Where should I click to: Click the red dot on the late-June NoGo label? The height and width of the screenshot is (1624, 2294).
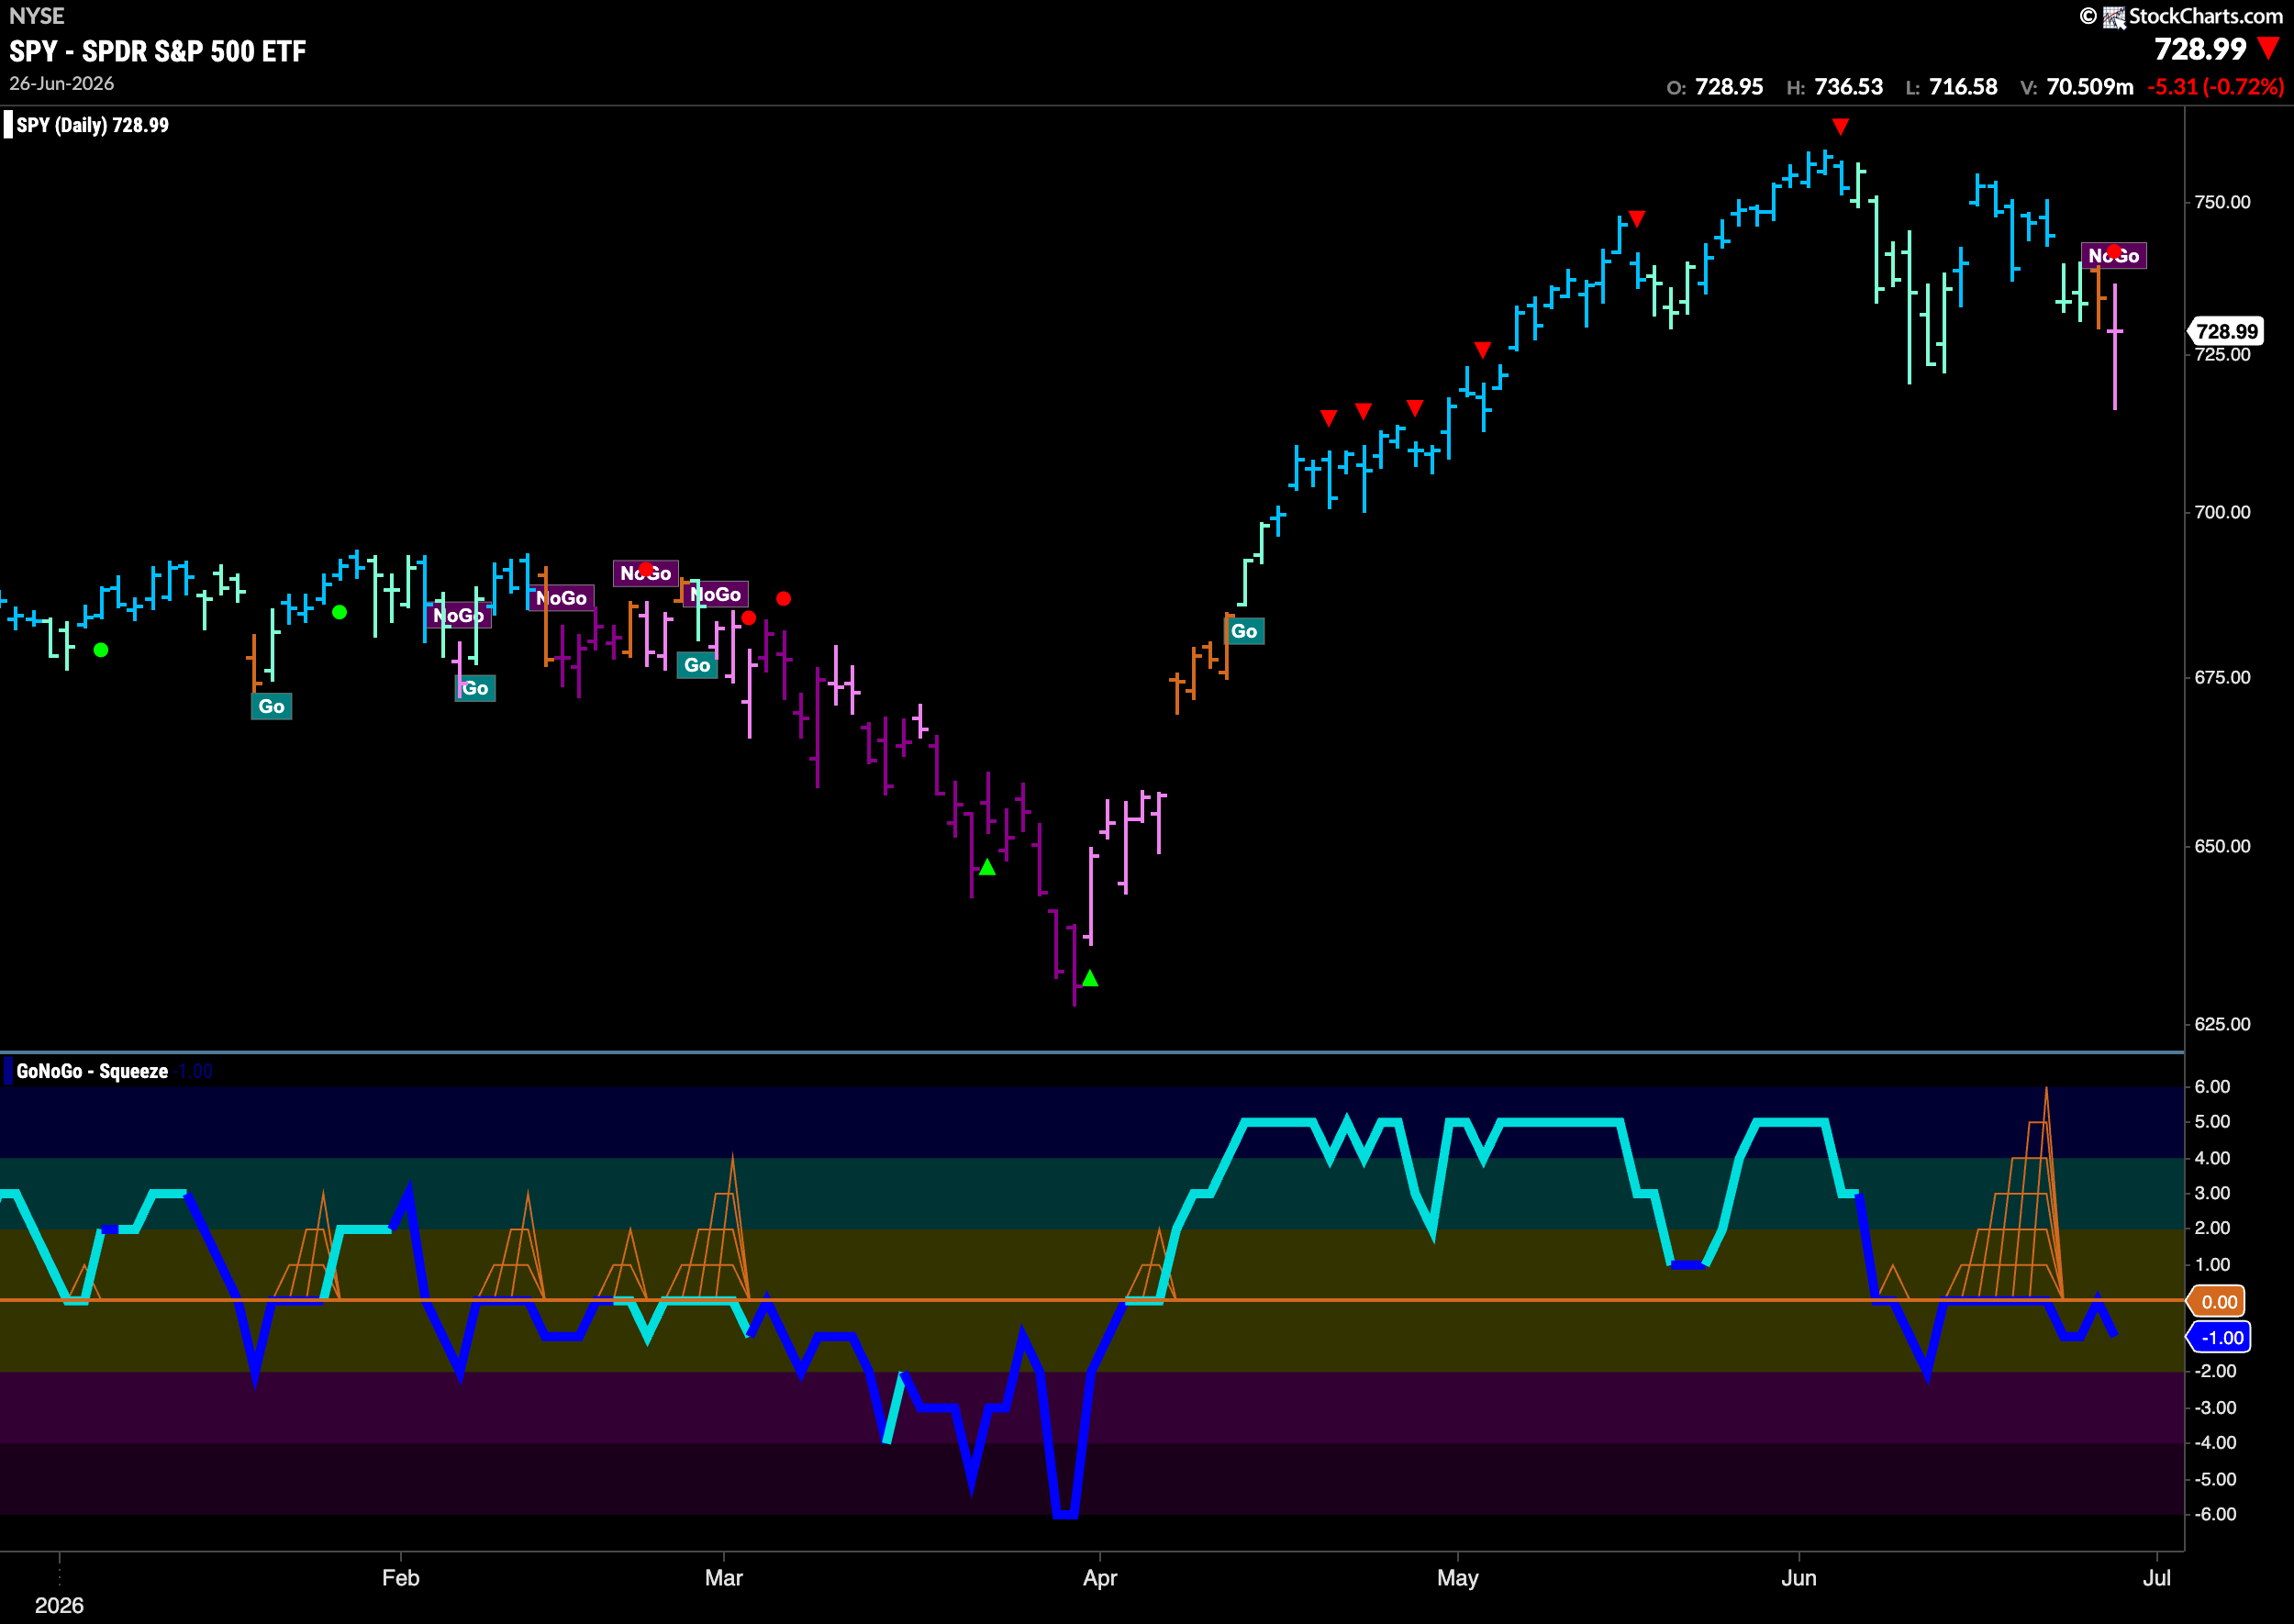(2113, 251)
